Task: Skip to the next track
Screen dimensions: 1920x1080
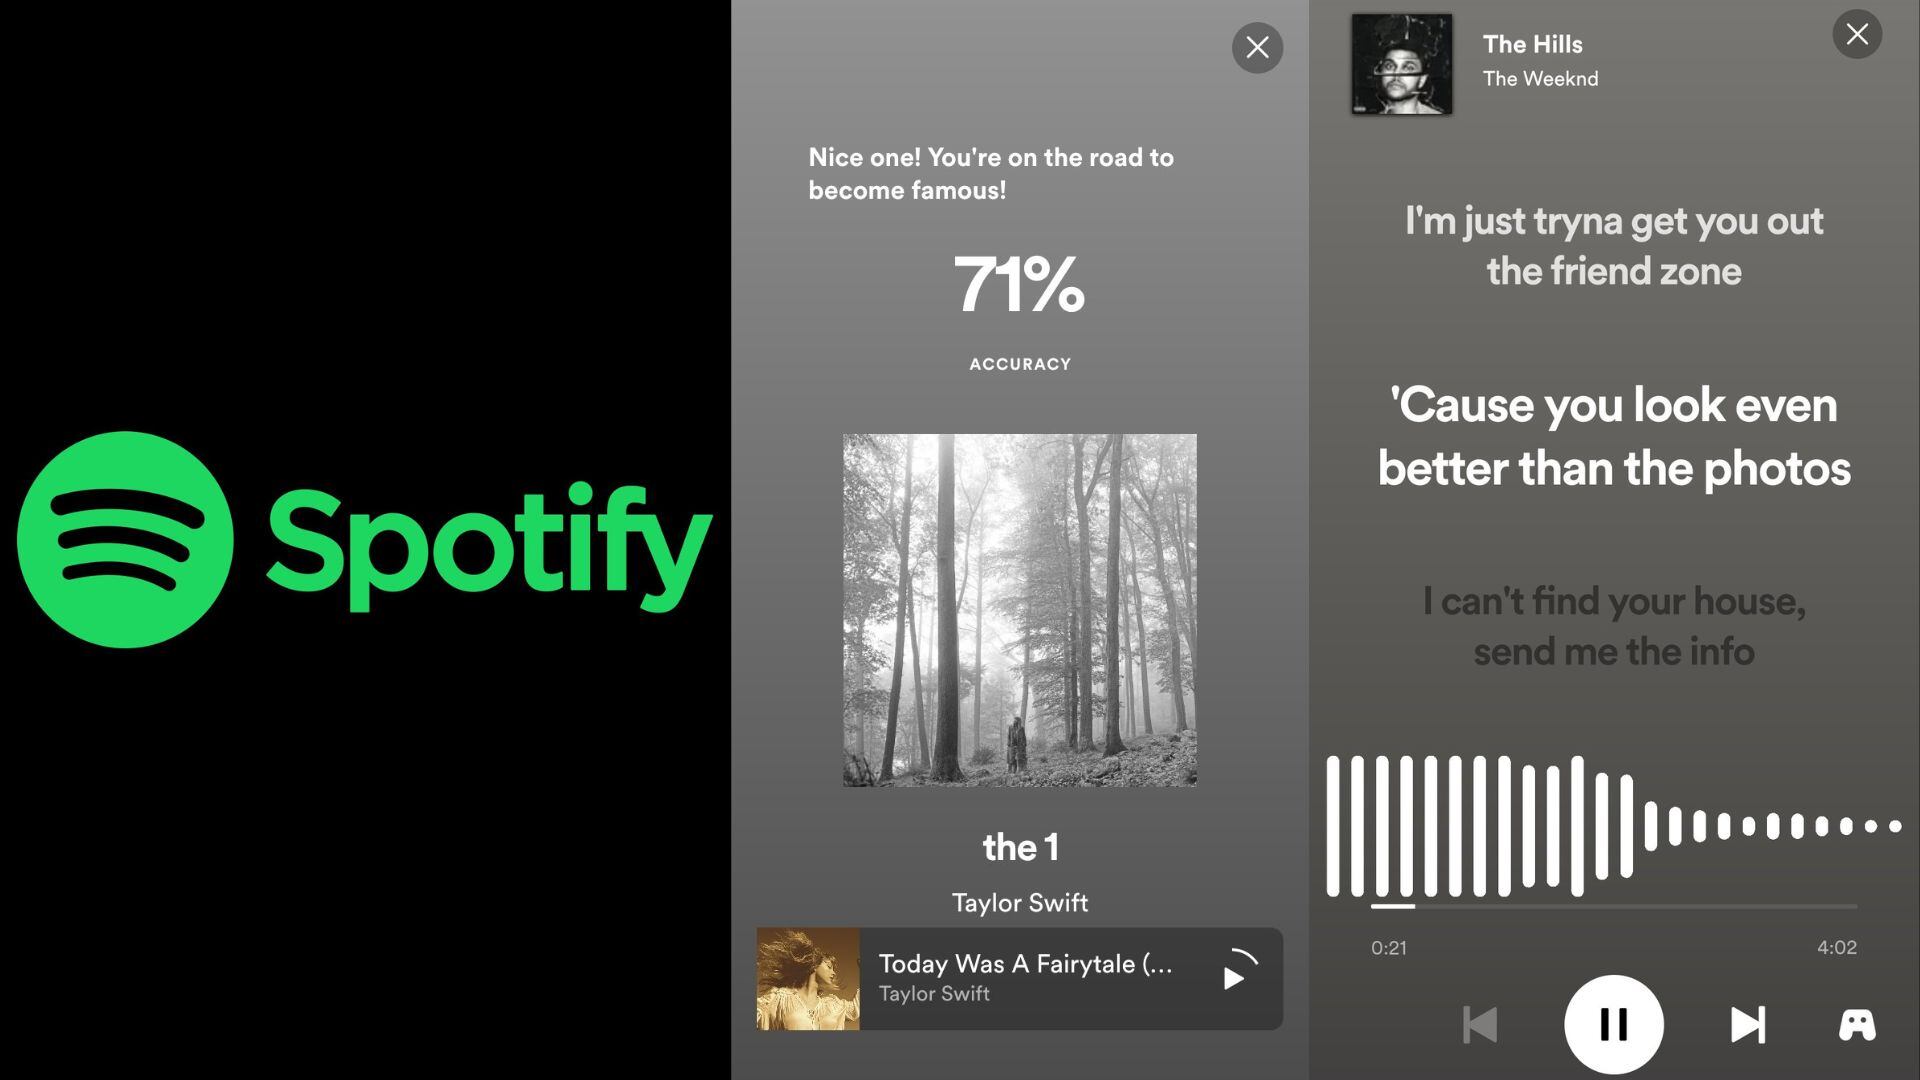Action: [x=1748, y=1025]
